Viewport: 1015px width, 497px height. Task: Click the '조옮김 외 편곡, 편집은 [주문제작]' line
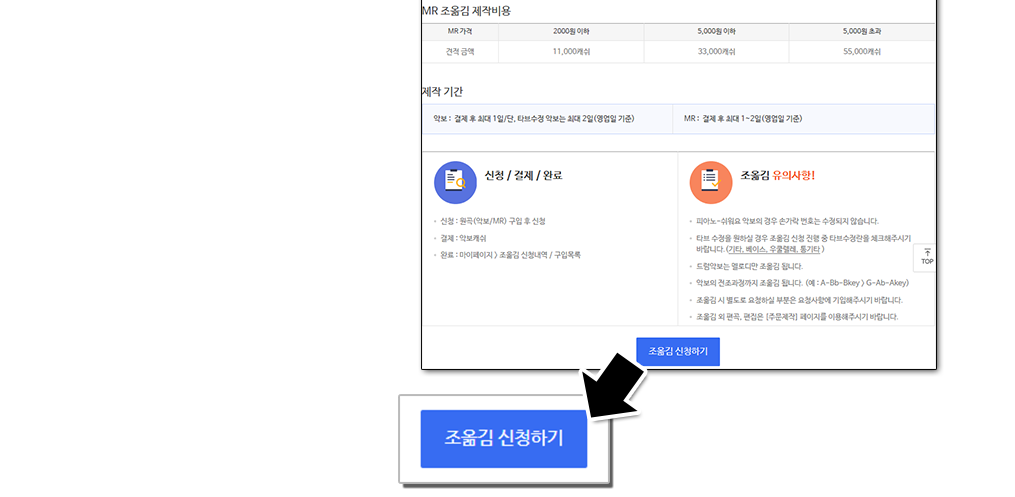(x=797, y=317)
